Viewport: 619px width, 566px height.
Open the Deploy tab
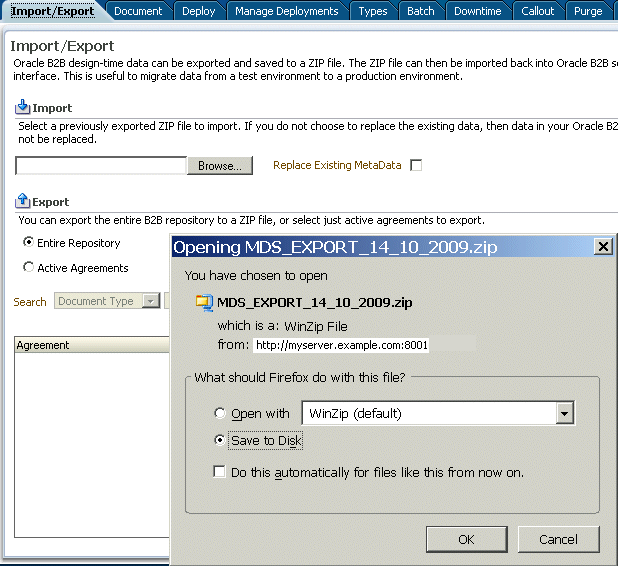(199, 11)
